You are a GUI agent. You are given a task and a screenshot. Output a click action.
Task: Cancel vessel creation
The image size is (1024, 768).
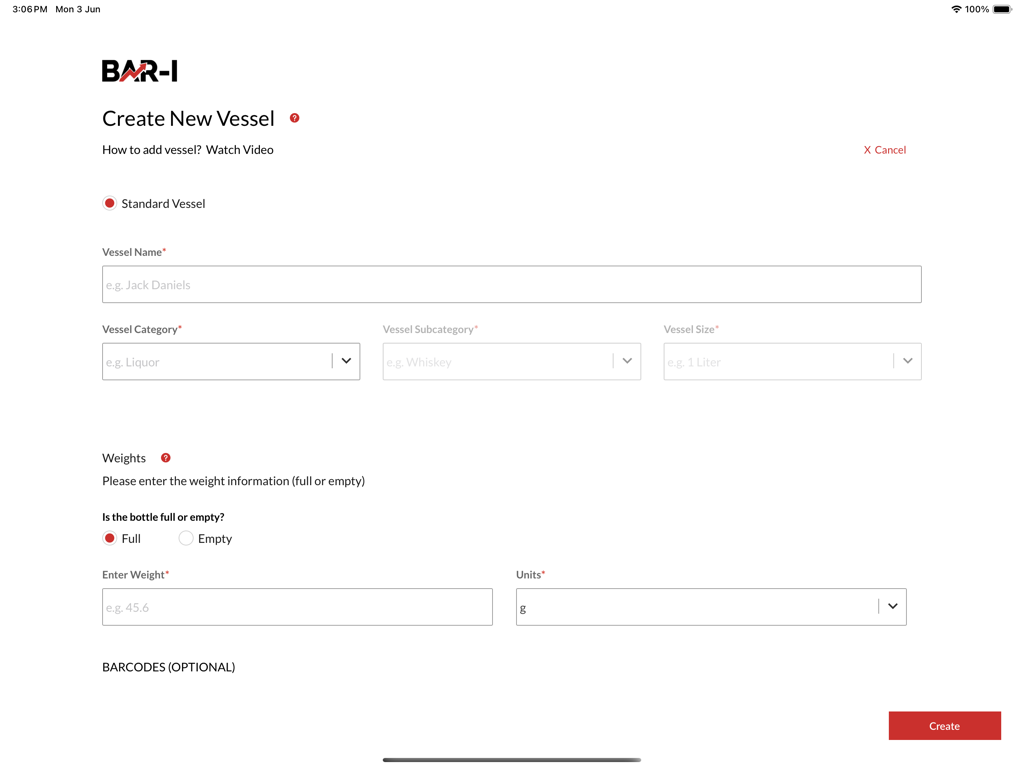pyautogui.click(x=885, y=150)
